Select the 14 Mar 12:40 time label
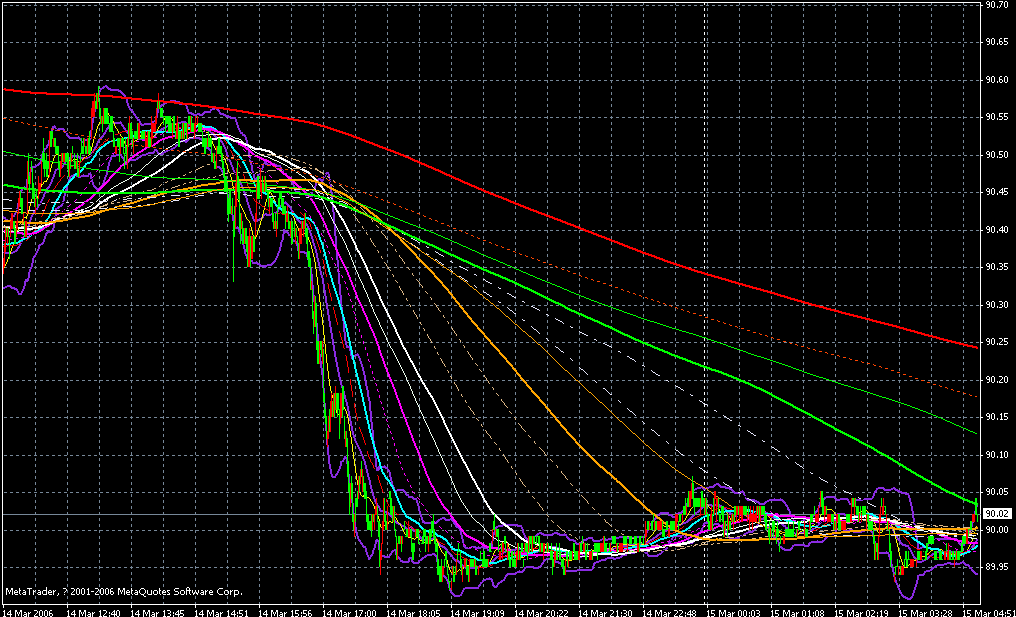Screen dimensions: 1016x617 (x=92, y=610)
